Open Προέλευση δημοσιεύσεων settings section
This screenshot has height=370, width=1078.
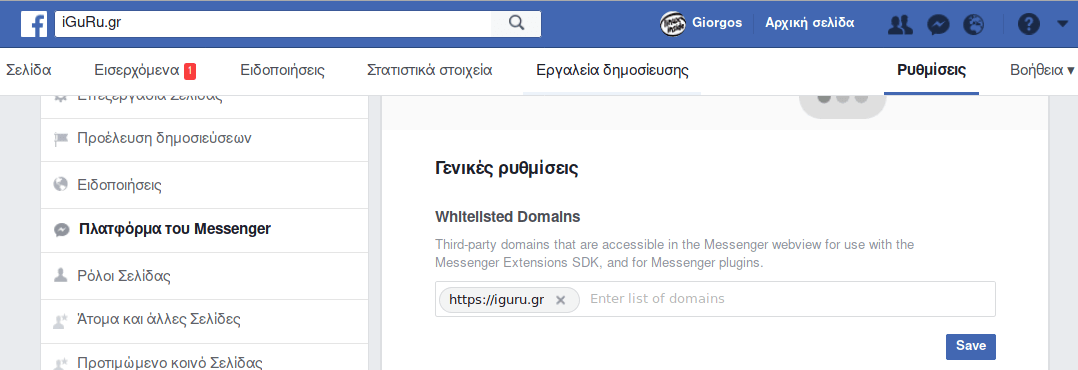[205, 139]
